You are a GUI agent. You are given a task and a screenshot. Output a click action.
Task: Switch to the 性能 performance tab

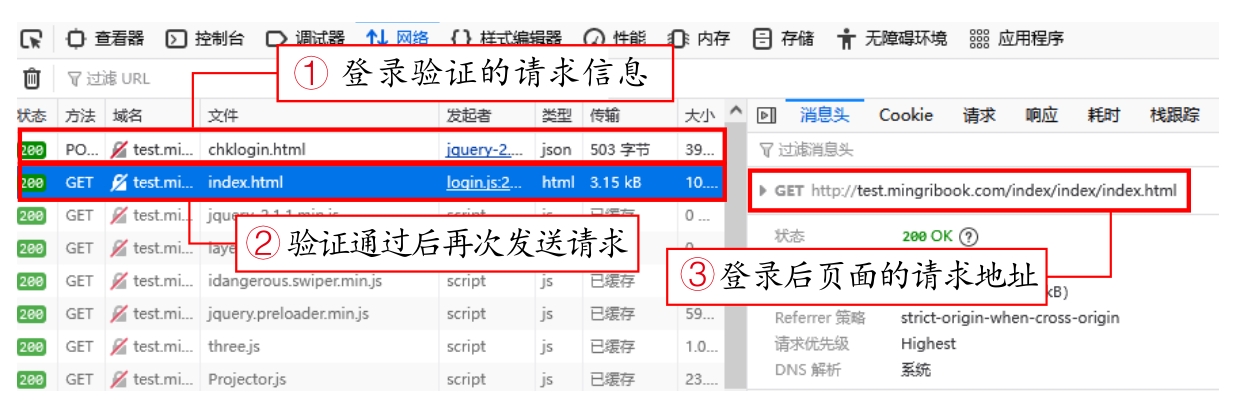click(614, 39)
